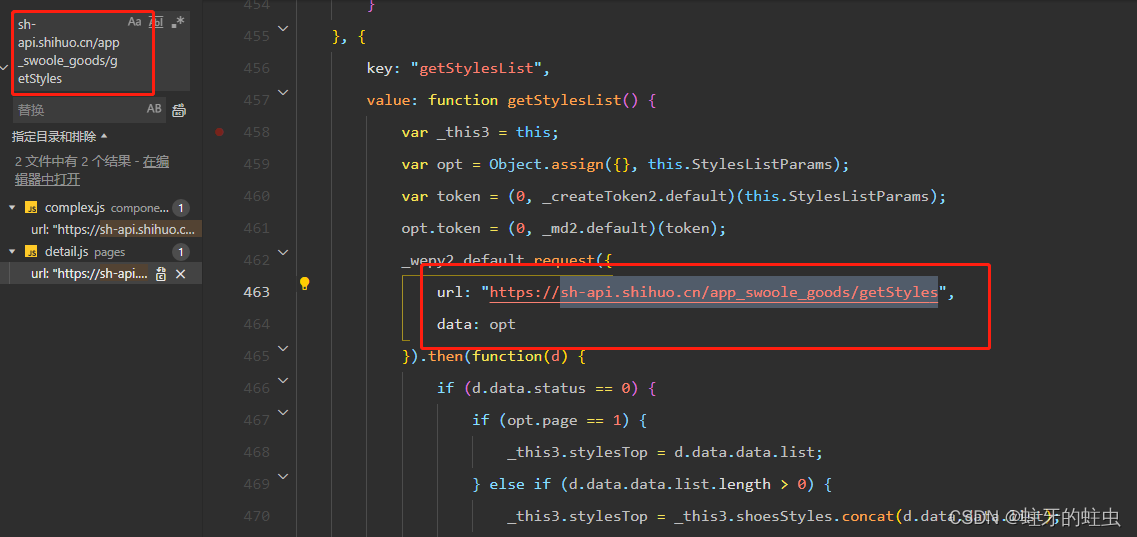Click the "getStylesList" key string on line 456

tap(476, 68)
